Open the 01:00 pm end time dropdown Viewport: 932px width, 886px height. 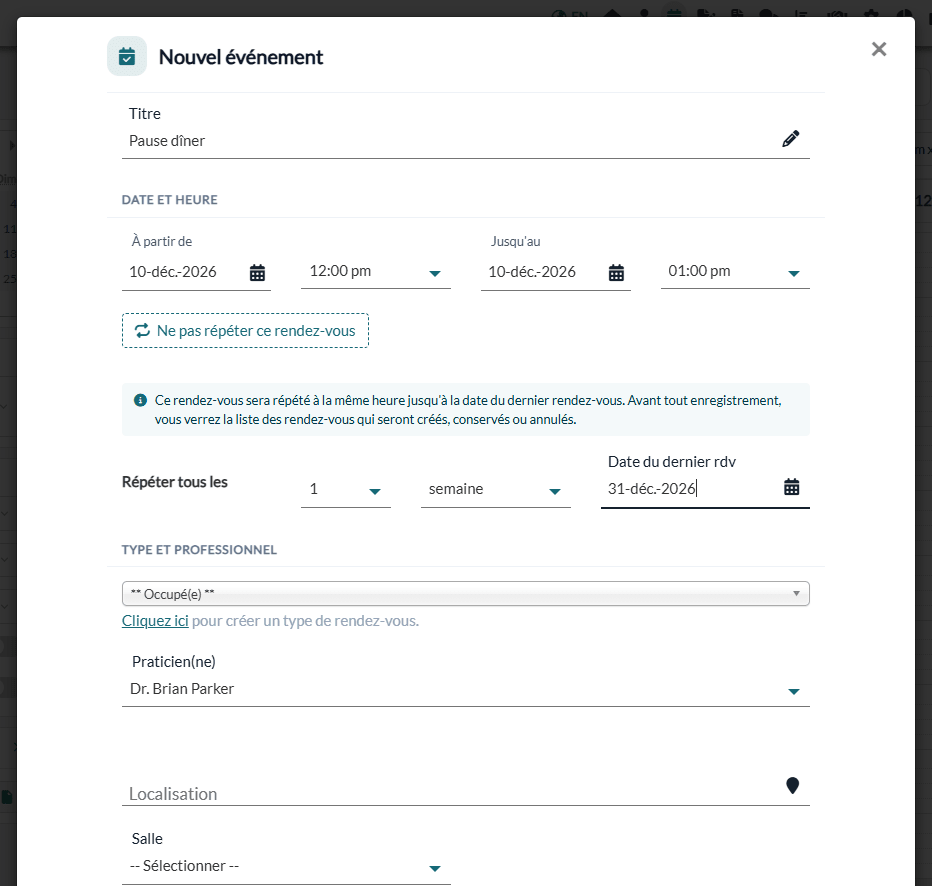coord(735,272)
